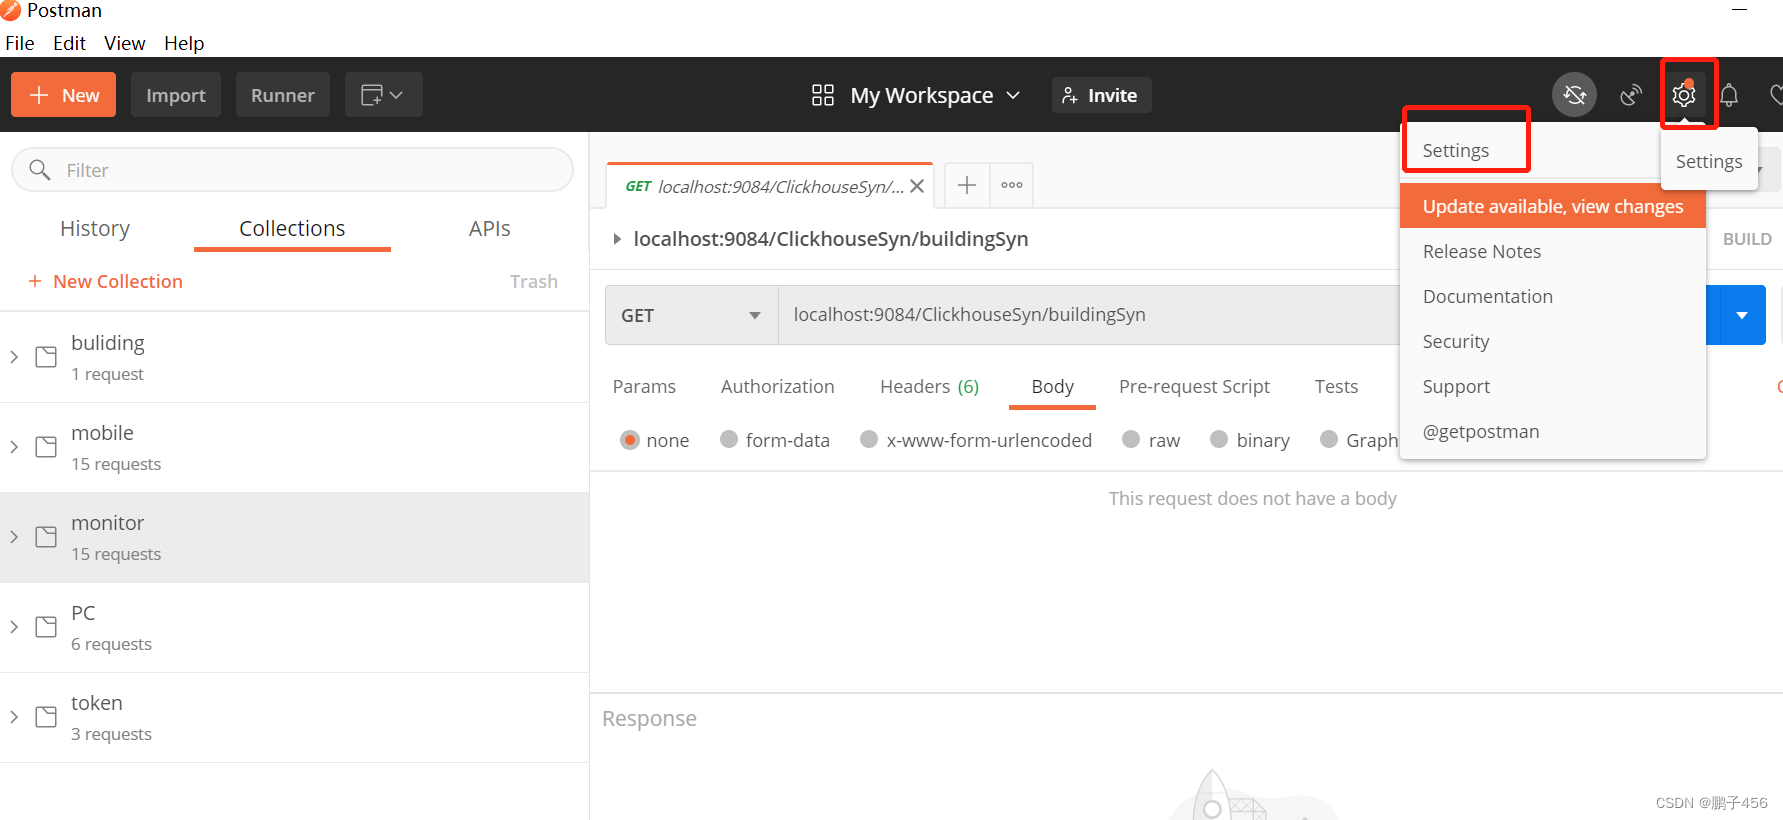This screenshot has height=820, width=1783.
Task: Open the Pre-request Script tab
Action: [x=1194, y=386]
